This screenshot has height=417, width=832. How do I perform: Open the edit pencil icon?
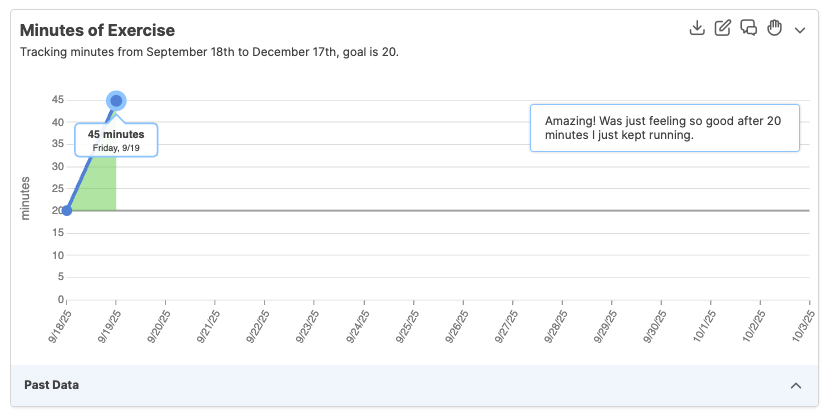(723, 28)
